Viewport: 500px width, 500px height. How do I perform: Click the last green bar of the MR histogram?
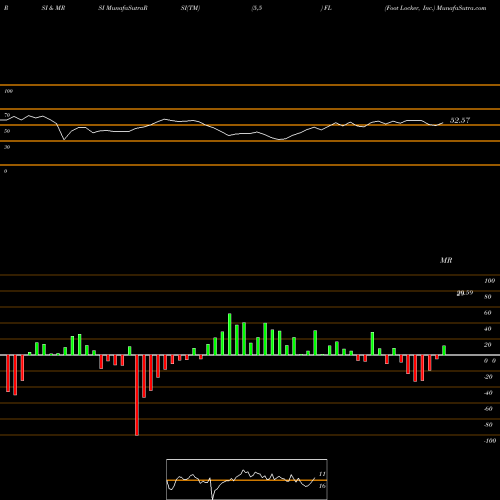coord(444,350)
